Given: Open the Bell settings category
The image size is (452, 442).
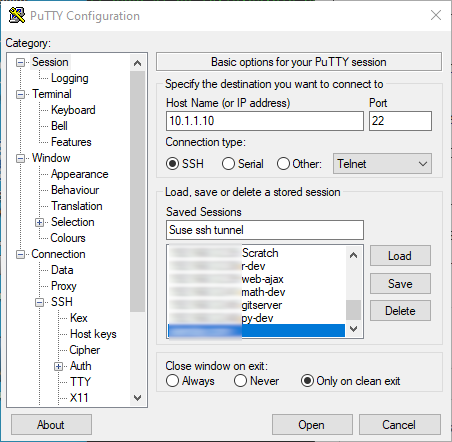Looking at the screenshot, I should pyautogui.click(x=59, y=126).
